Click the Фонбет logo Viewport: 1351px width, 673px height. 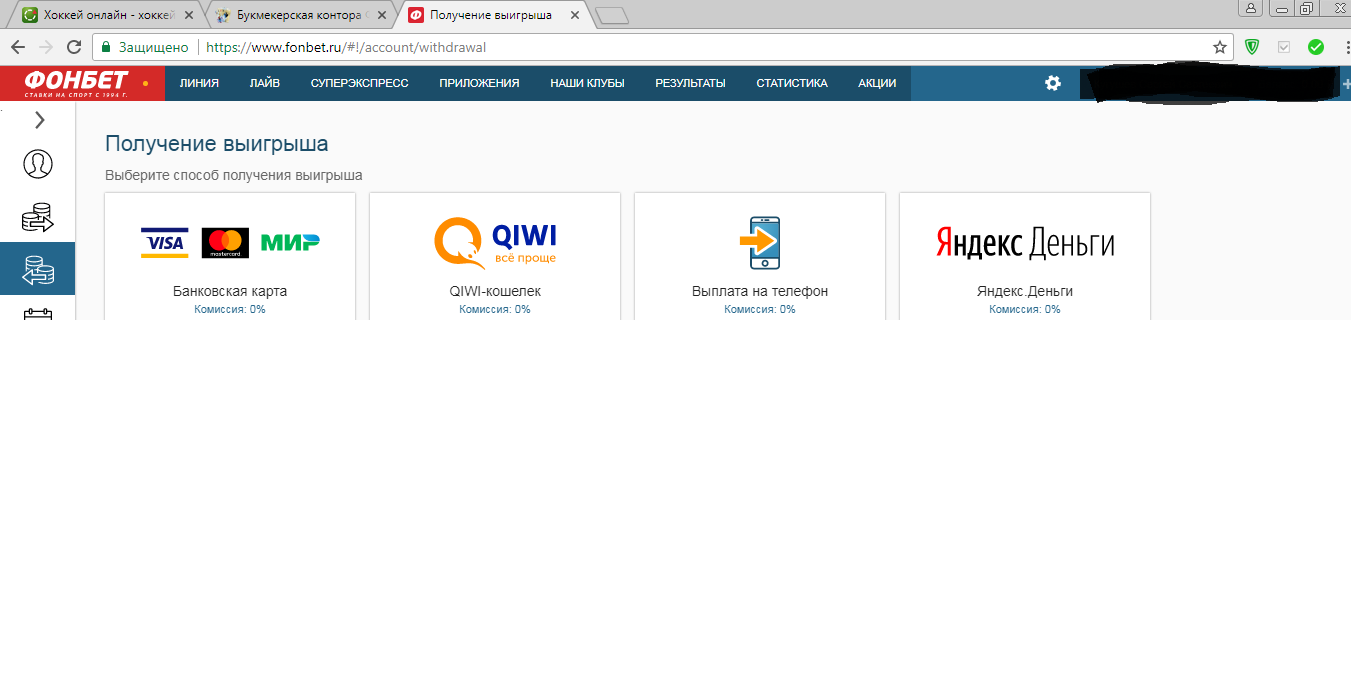(77, 83)
